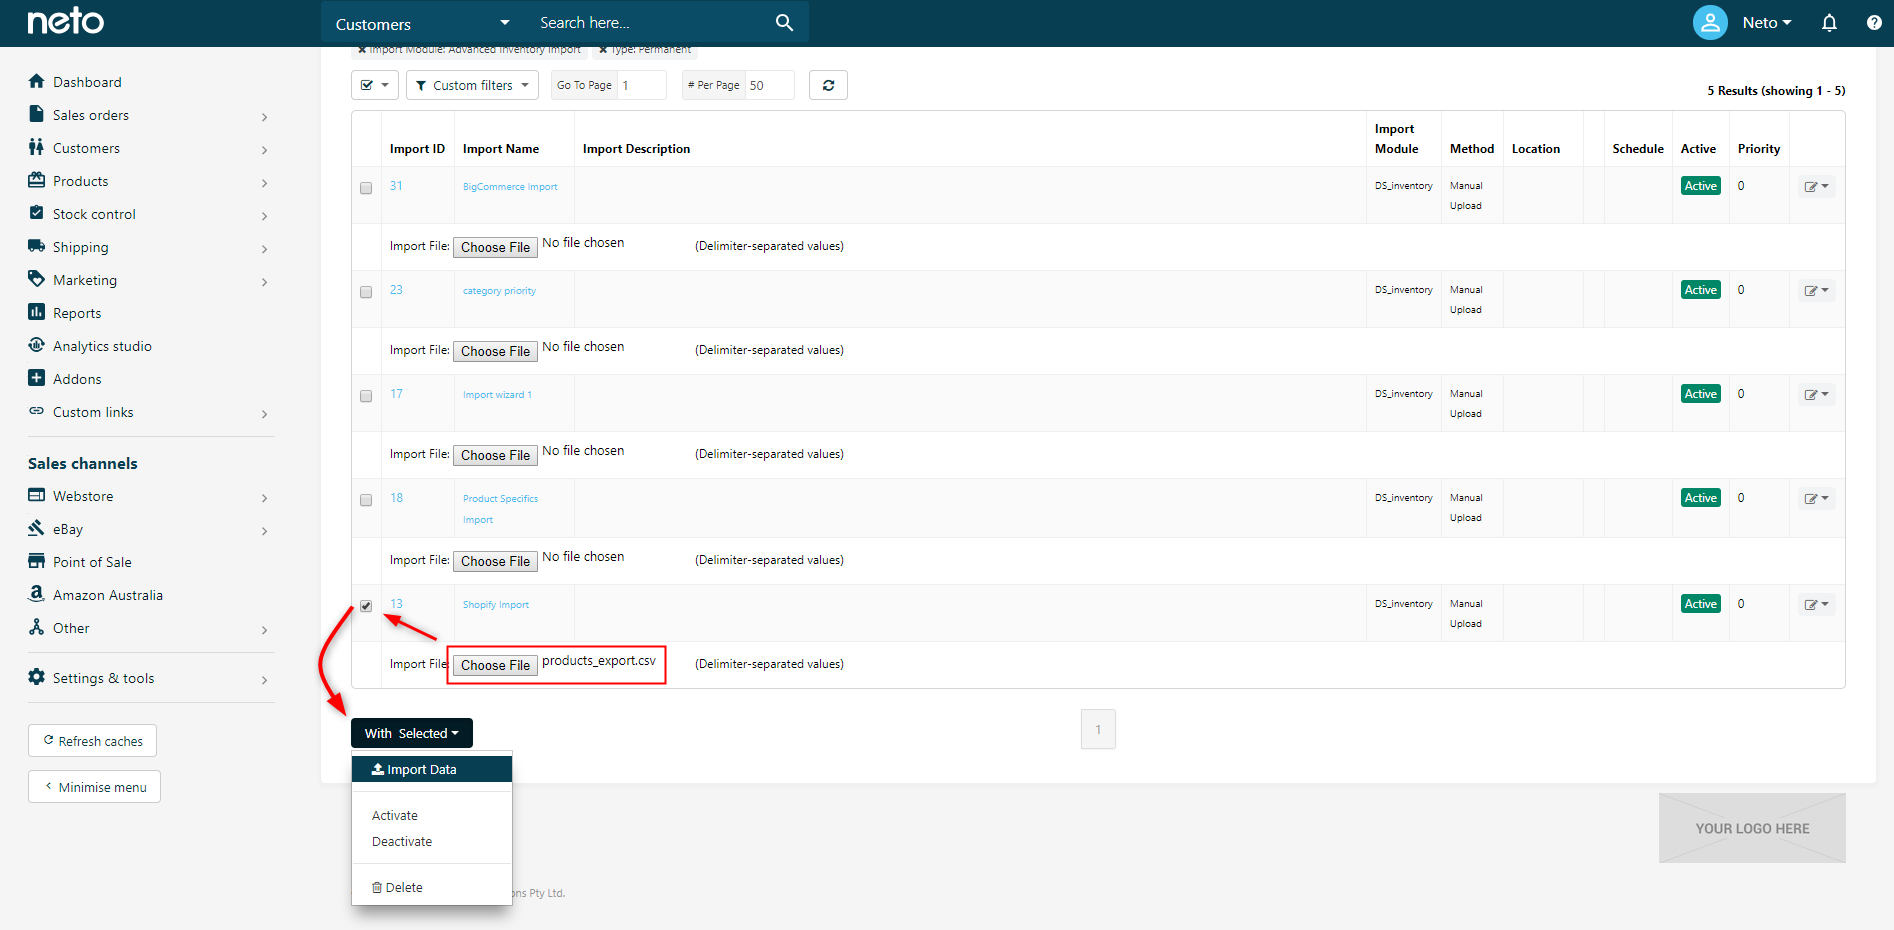Screen dimensions: 1894x930
Task: Open the Shopify Import link
Action: tap(496, 605)
